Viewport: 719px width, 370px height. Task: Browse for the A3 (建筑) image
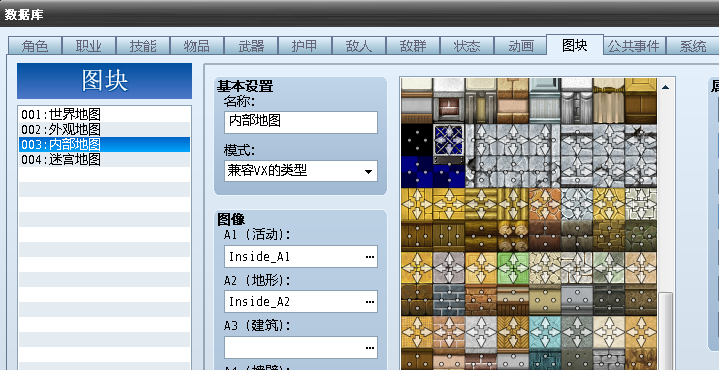coord(370,348)
